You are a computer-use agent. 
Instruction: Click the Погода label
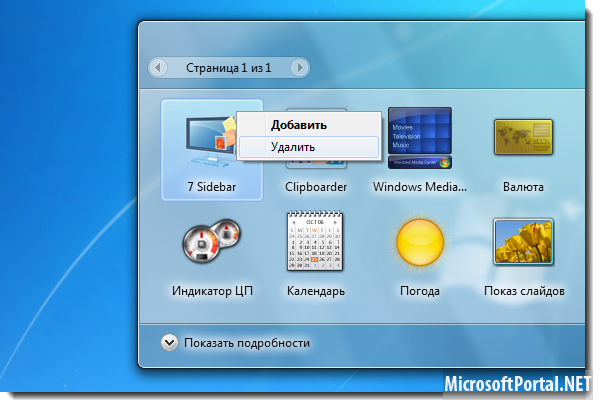tap(420, 291)
